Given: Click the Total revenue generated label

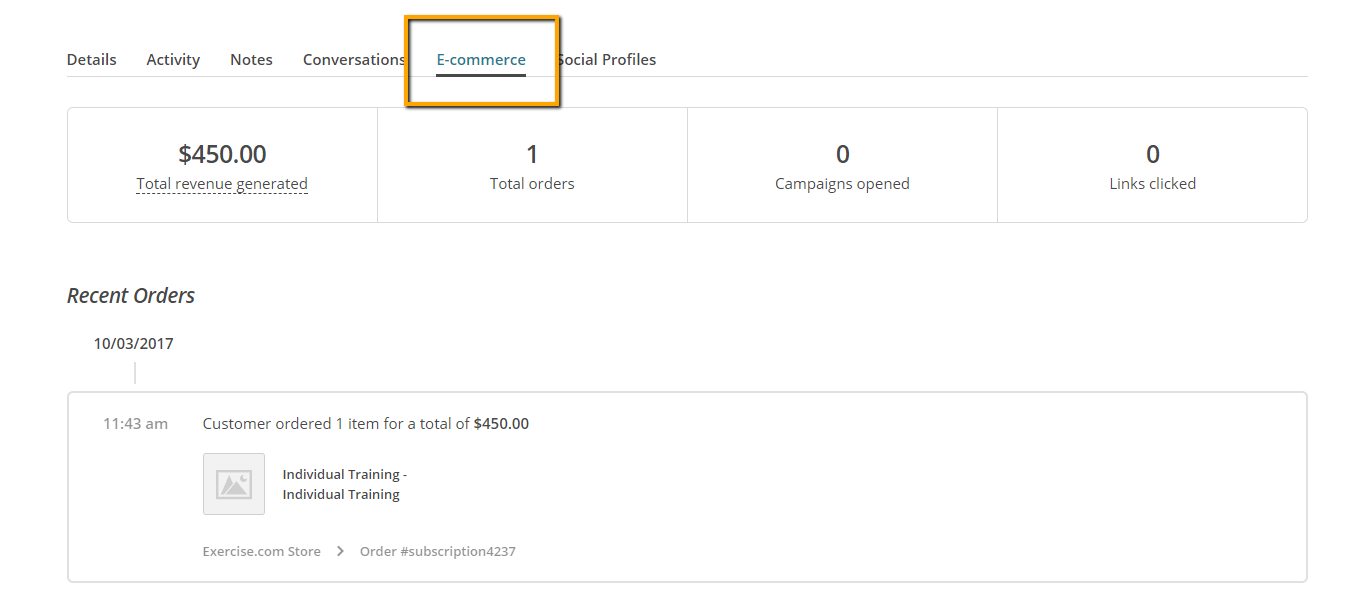Looking at the screenshot, I should click(222, 184).
